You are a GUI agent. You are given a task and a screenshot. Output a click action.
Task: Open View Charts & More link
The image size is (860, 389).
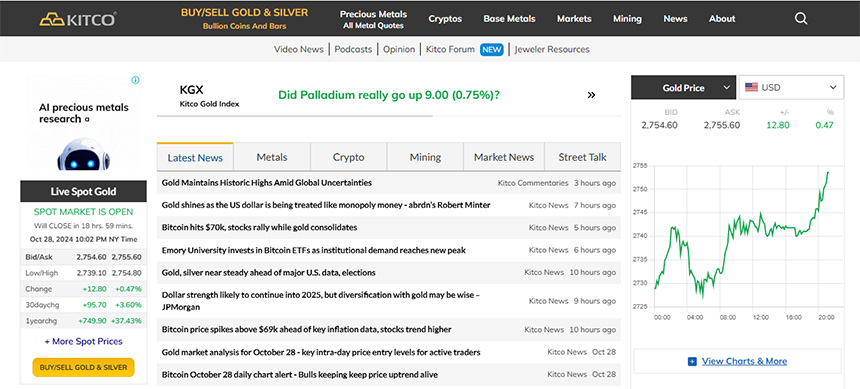744,361
